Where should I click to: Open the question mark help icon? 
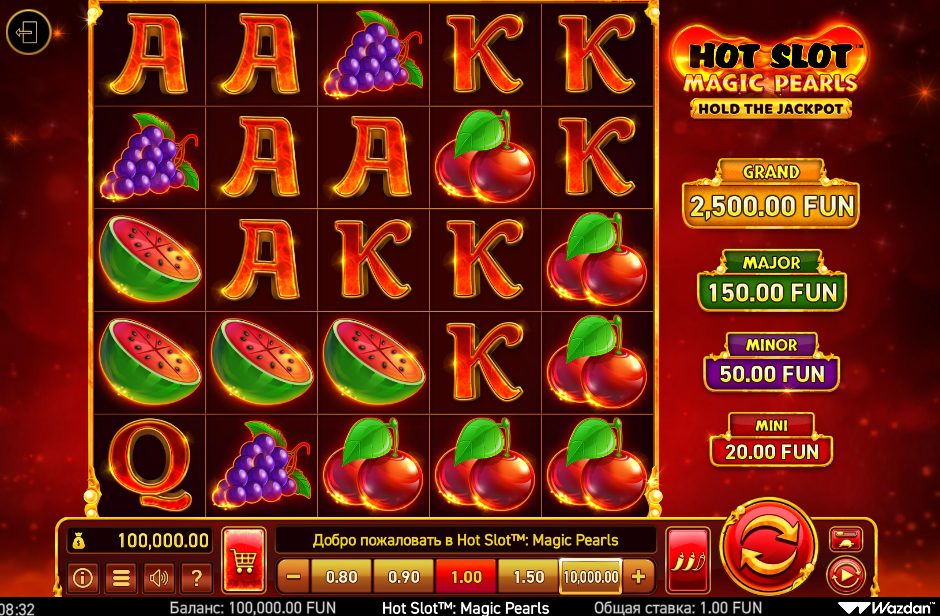tap(197, 578)
